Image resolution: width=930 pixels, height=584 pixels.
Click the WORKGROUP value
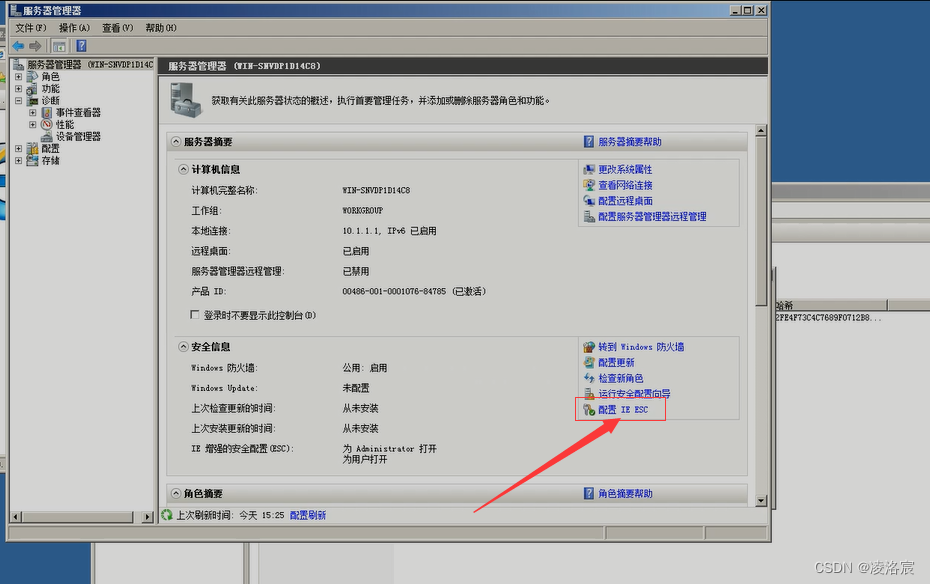coord(362,210)
